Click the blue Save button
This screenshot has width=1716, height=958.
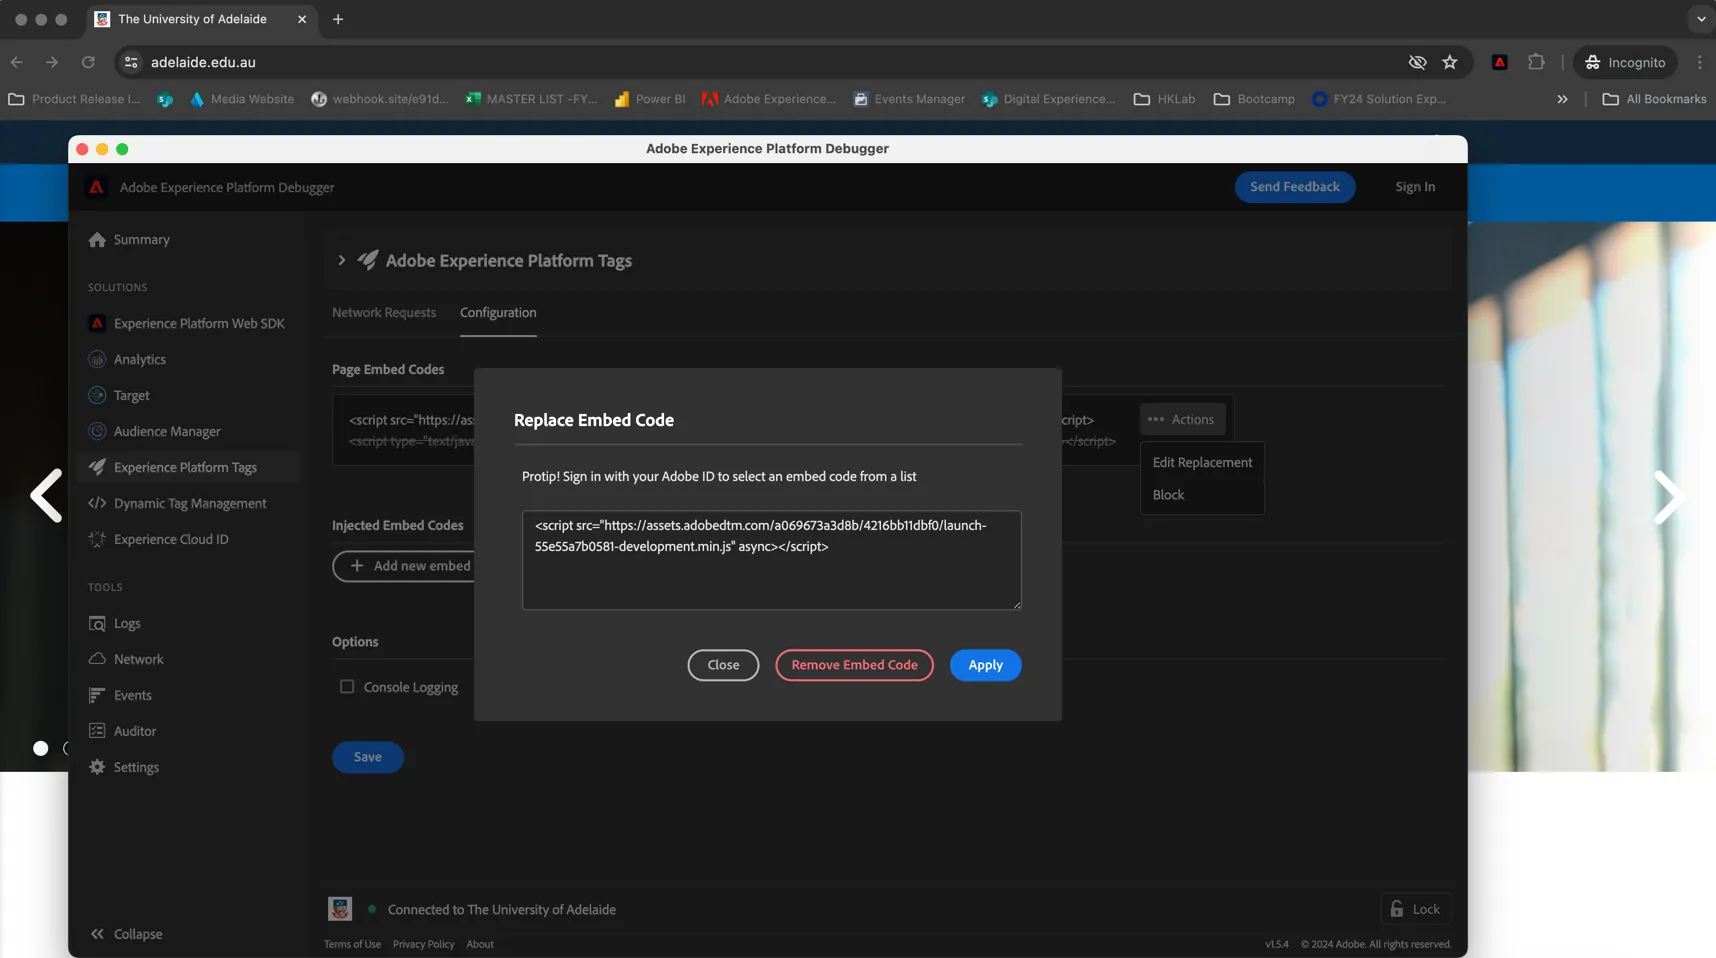(367, 757)
